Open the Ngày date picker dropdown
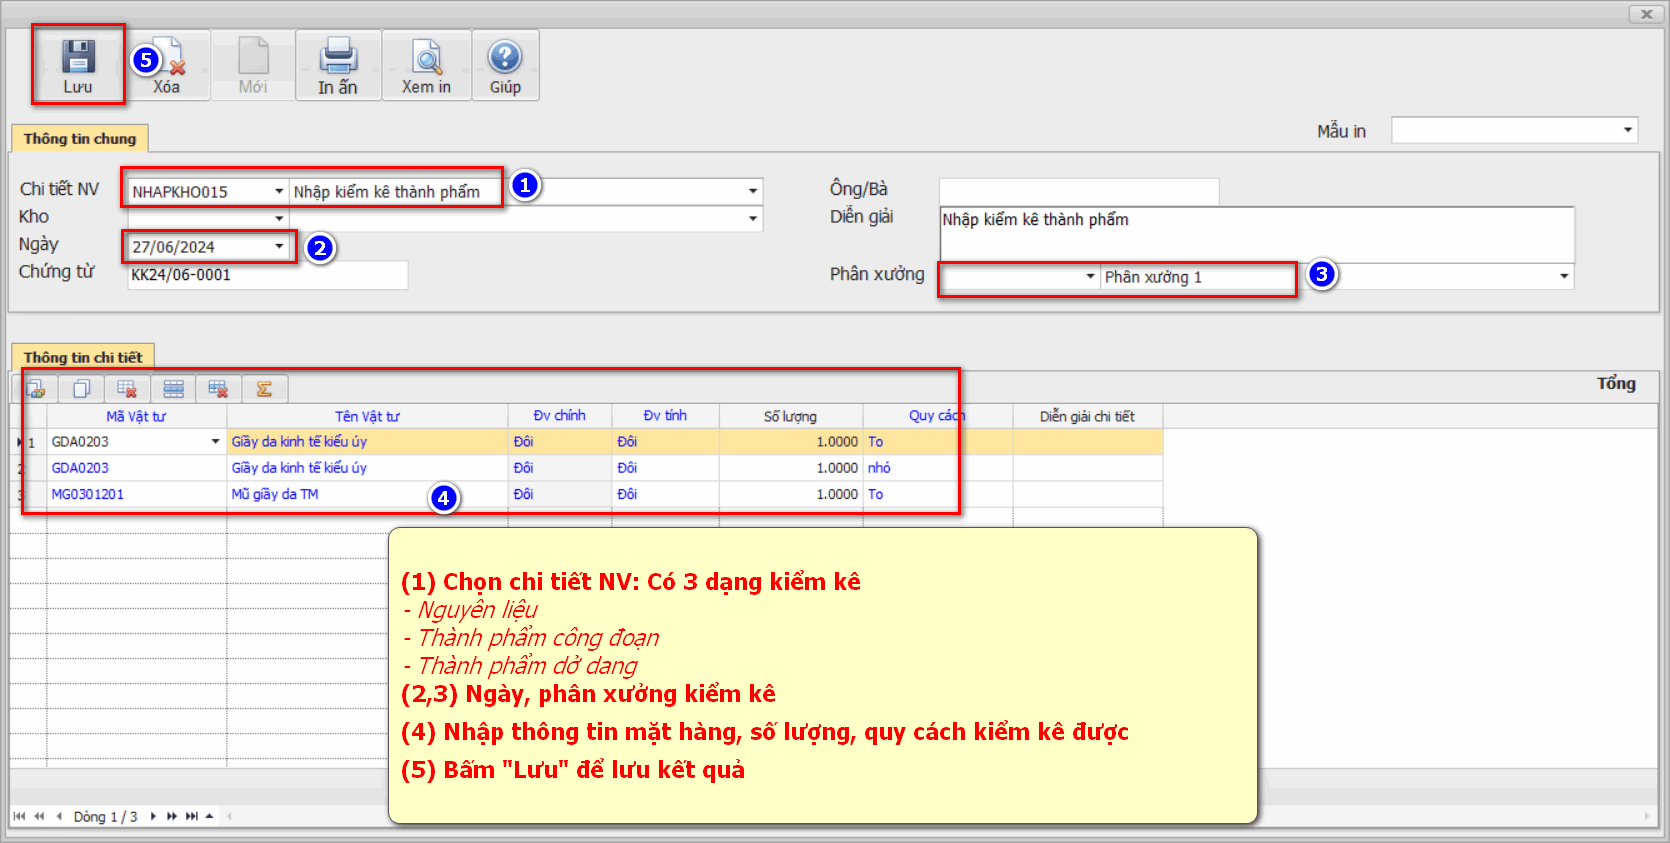This screenshot has height=843, width=1670. 279,246
